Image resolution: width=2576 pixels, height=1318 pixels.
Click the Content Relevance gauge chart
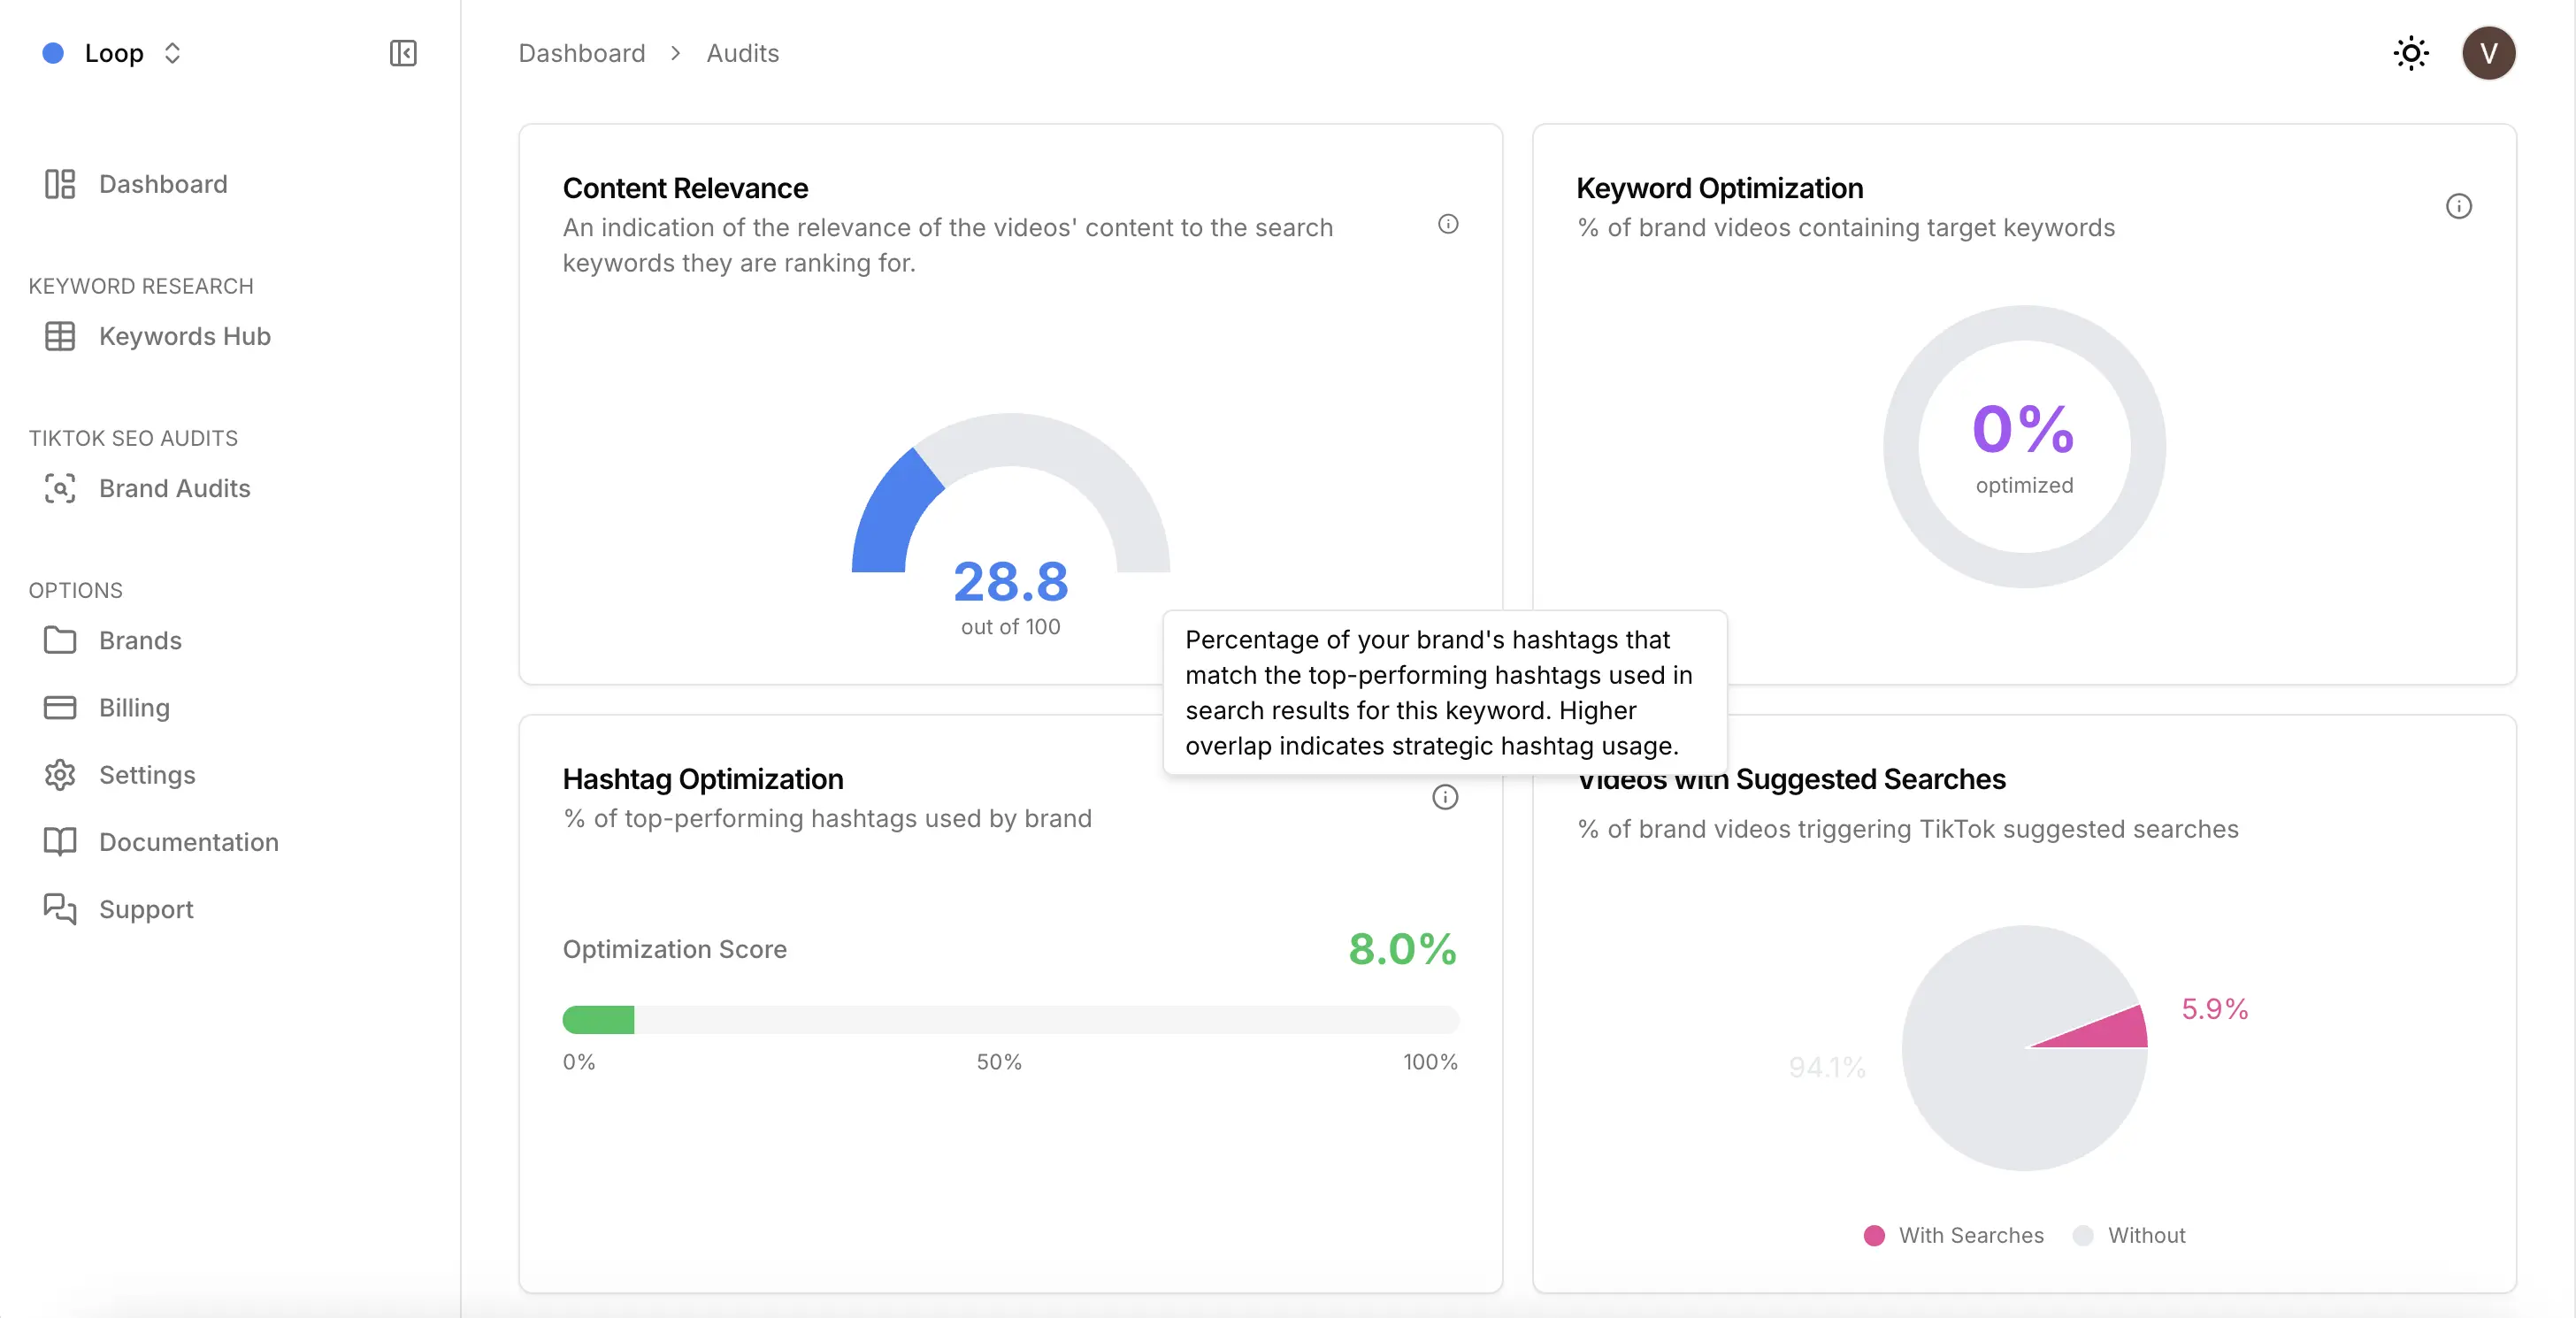[x=1010, y=493]
